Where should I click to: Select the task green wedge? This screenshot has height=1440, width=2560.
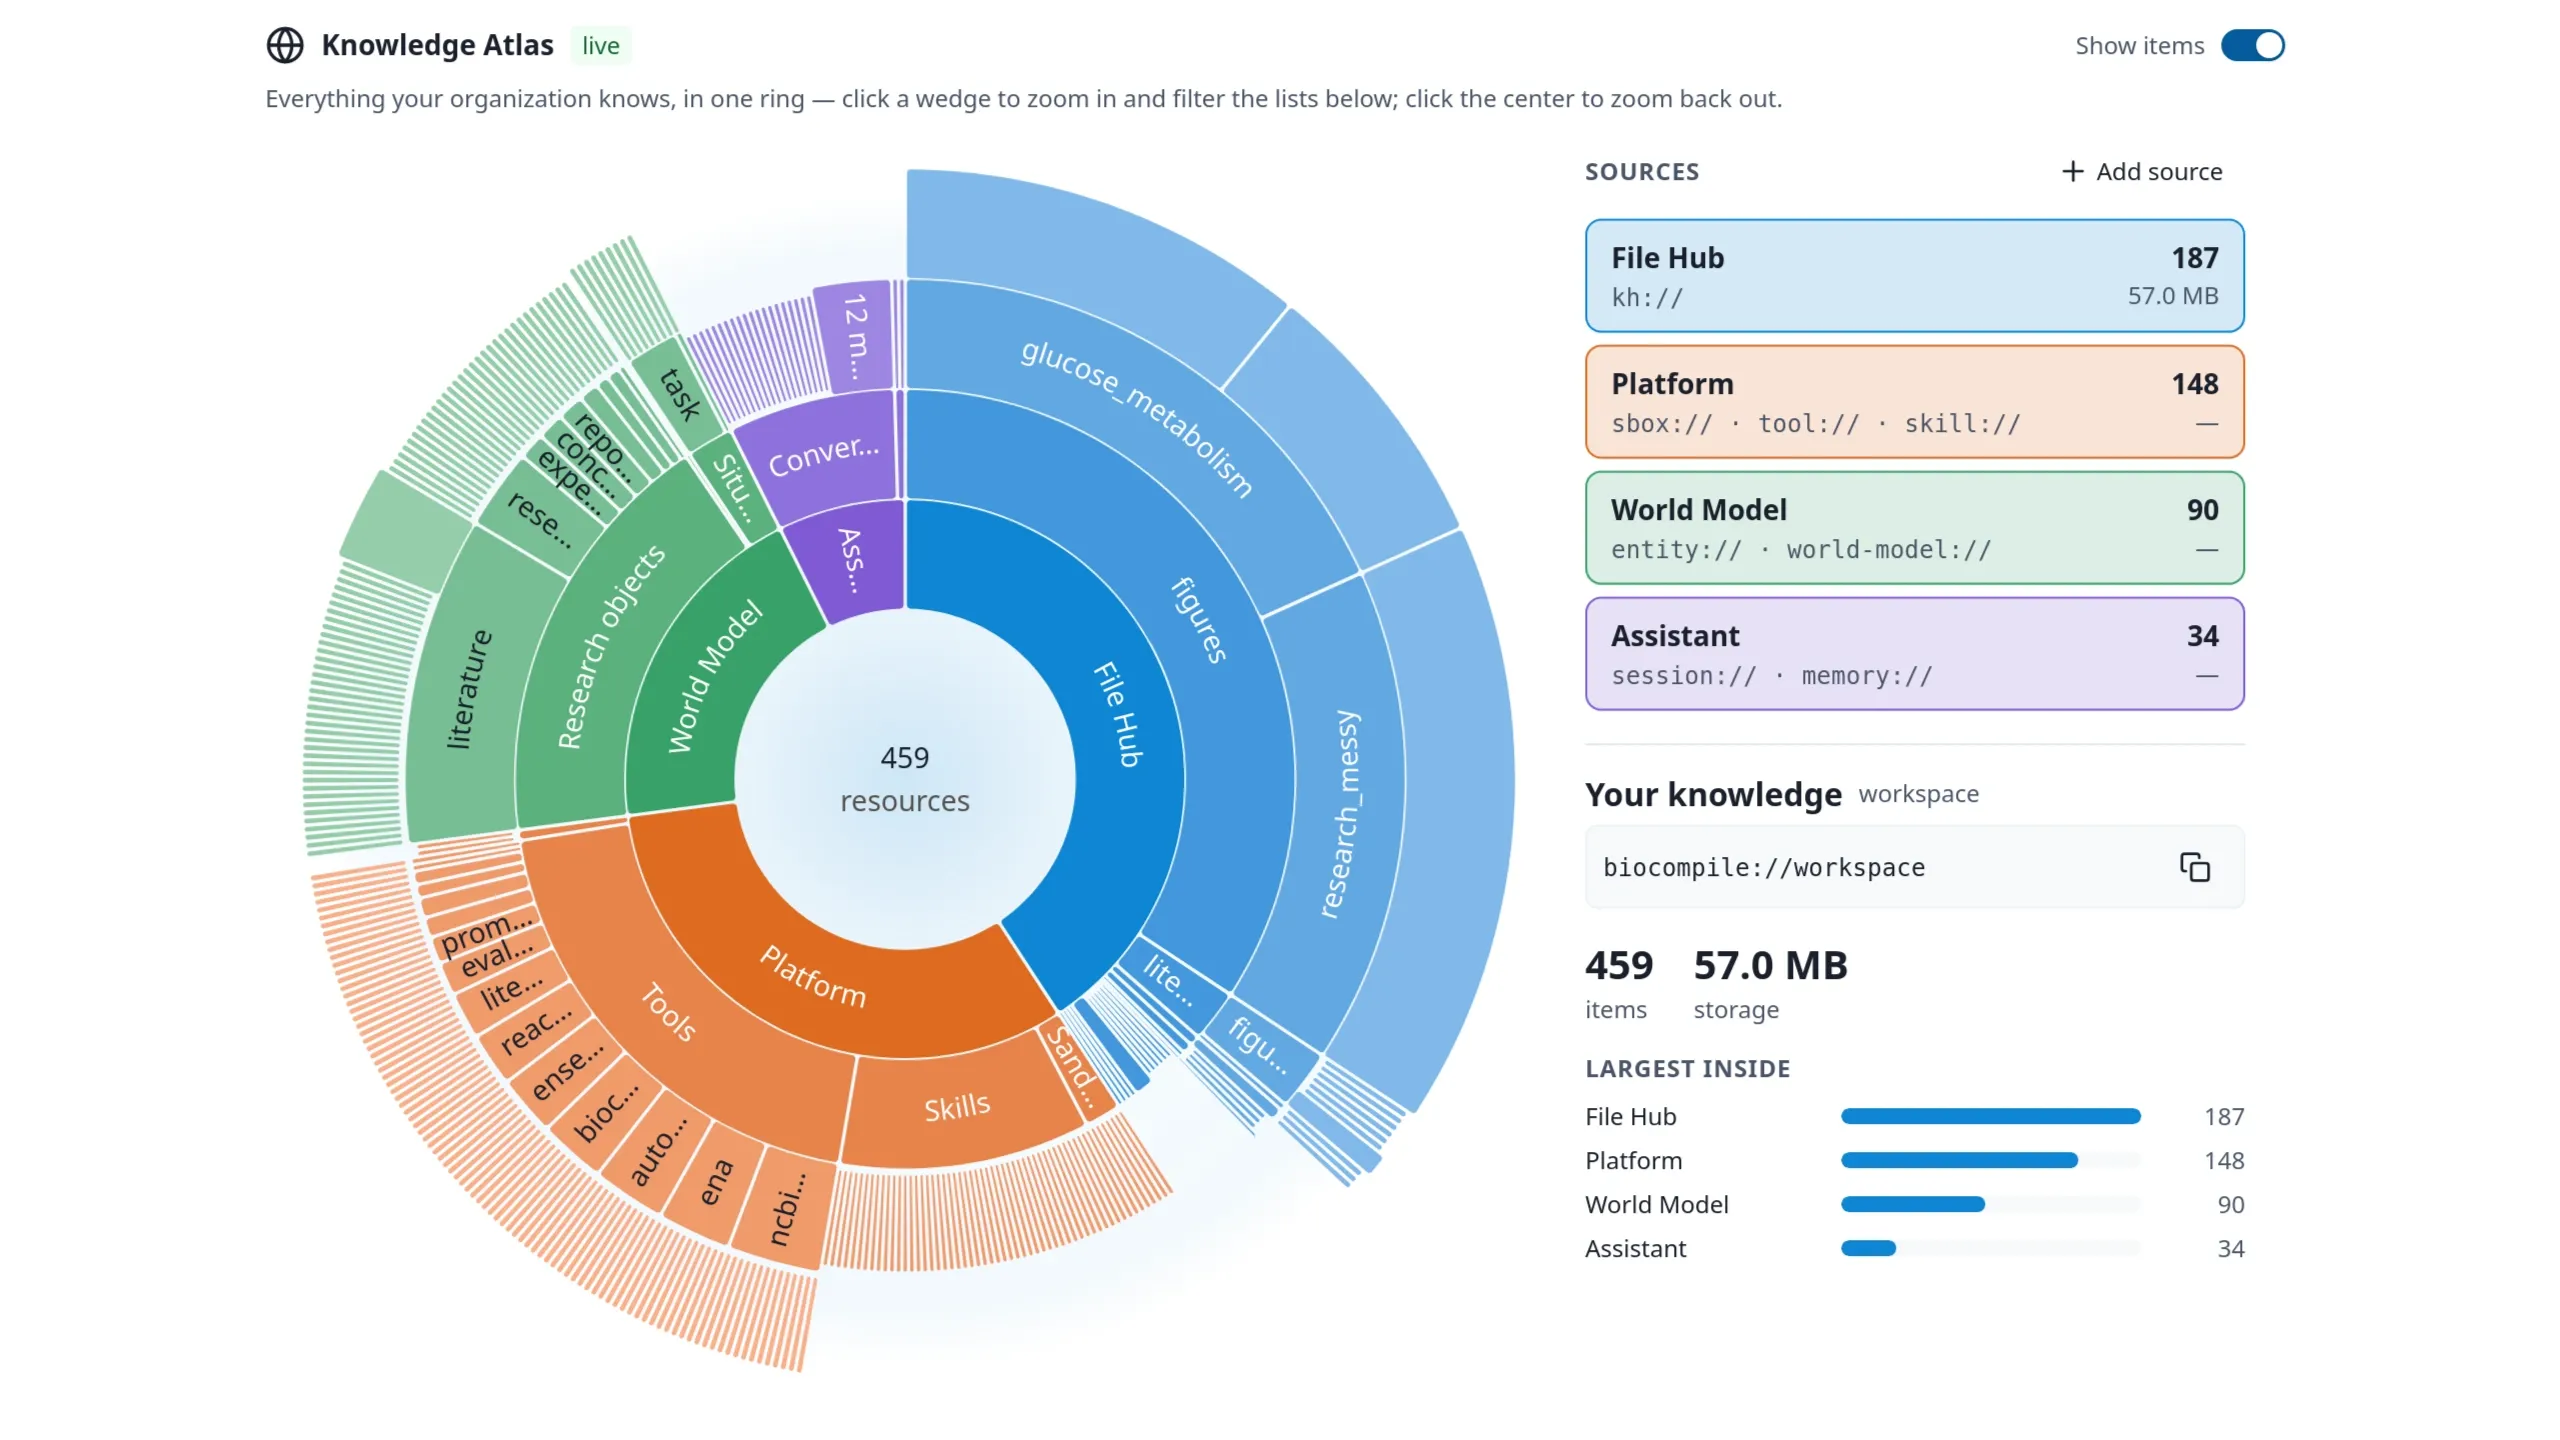(x=680, y=394)
